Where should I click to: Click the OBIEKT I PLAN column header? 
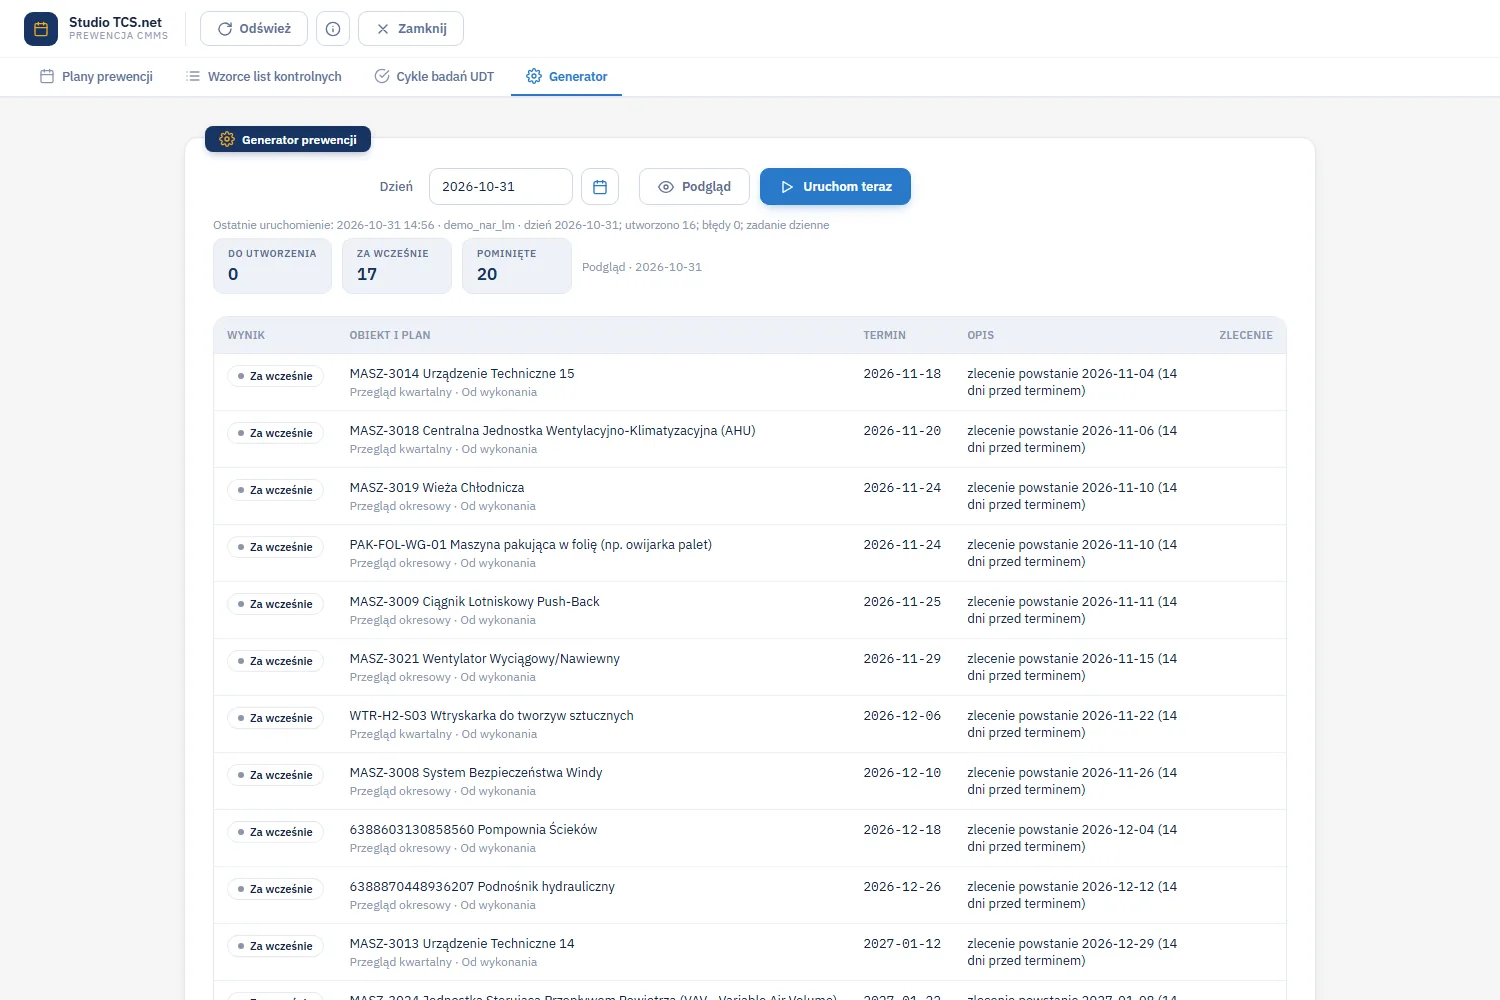tap(390, 335)
